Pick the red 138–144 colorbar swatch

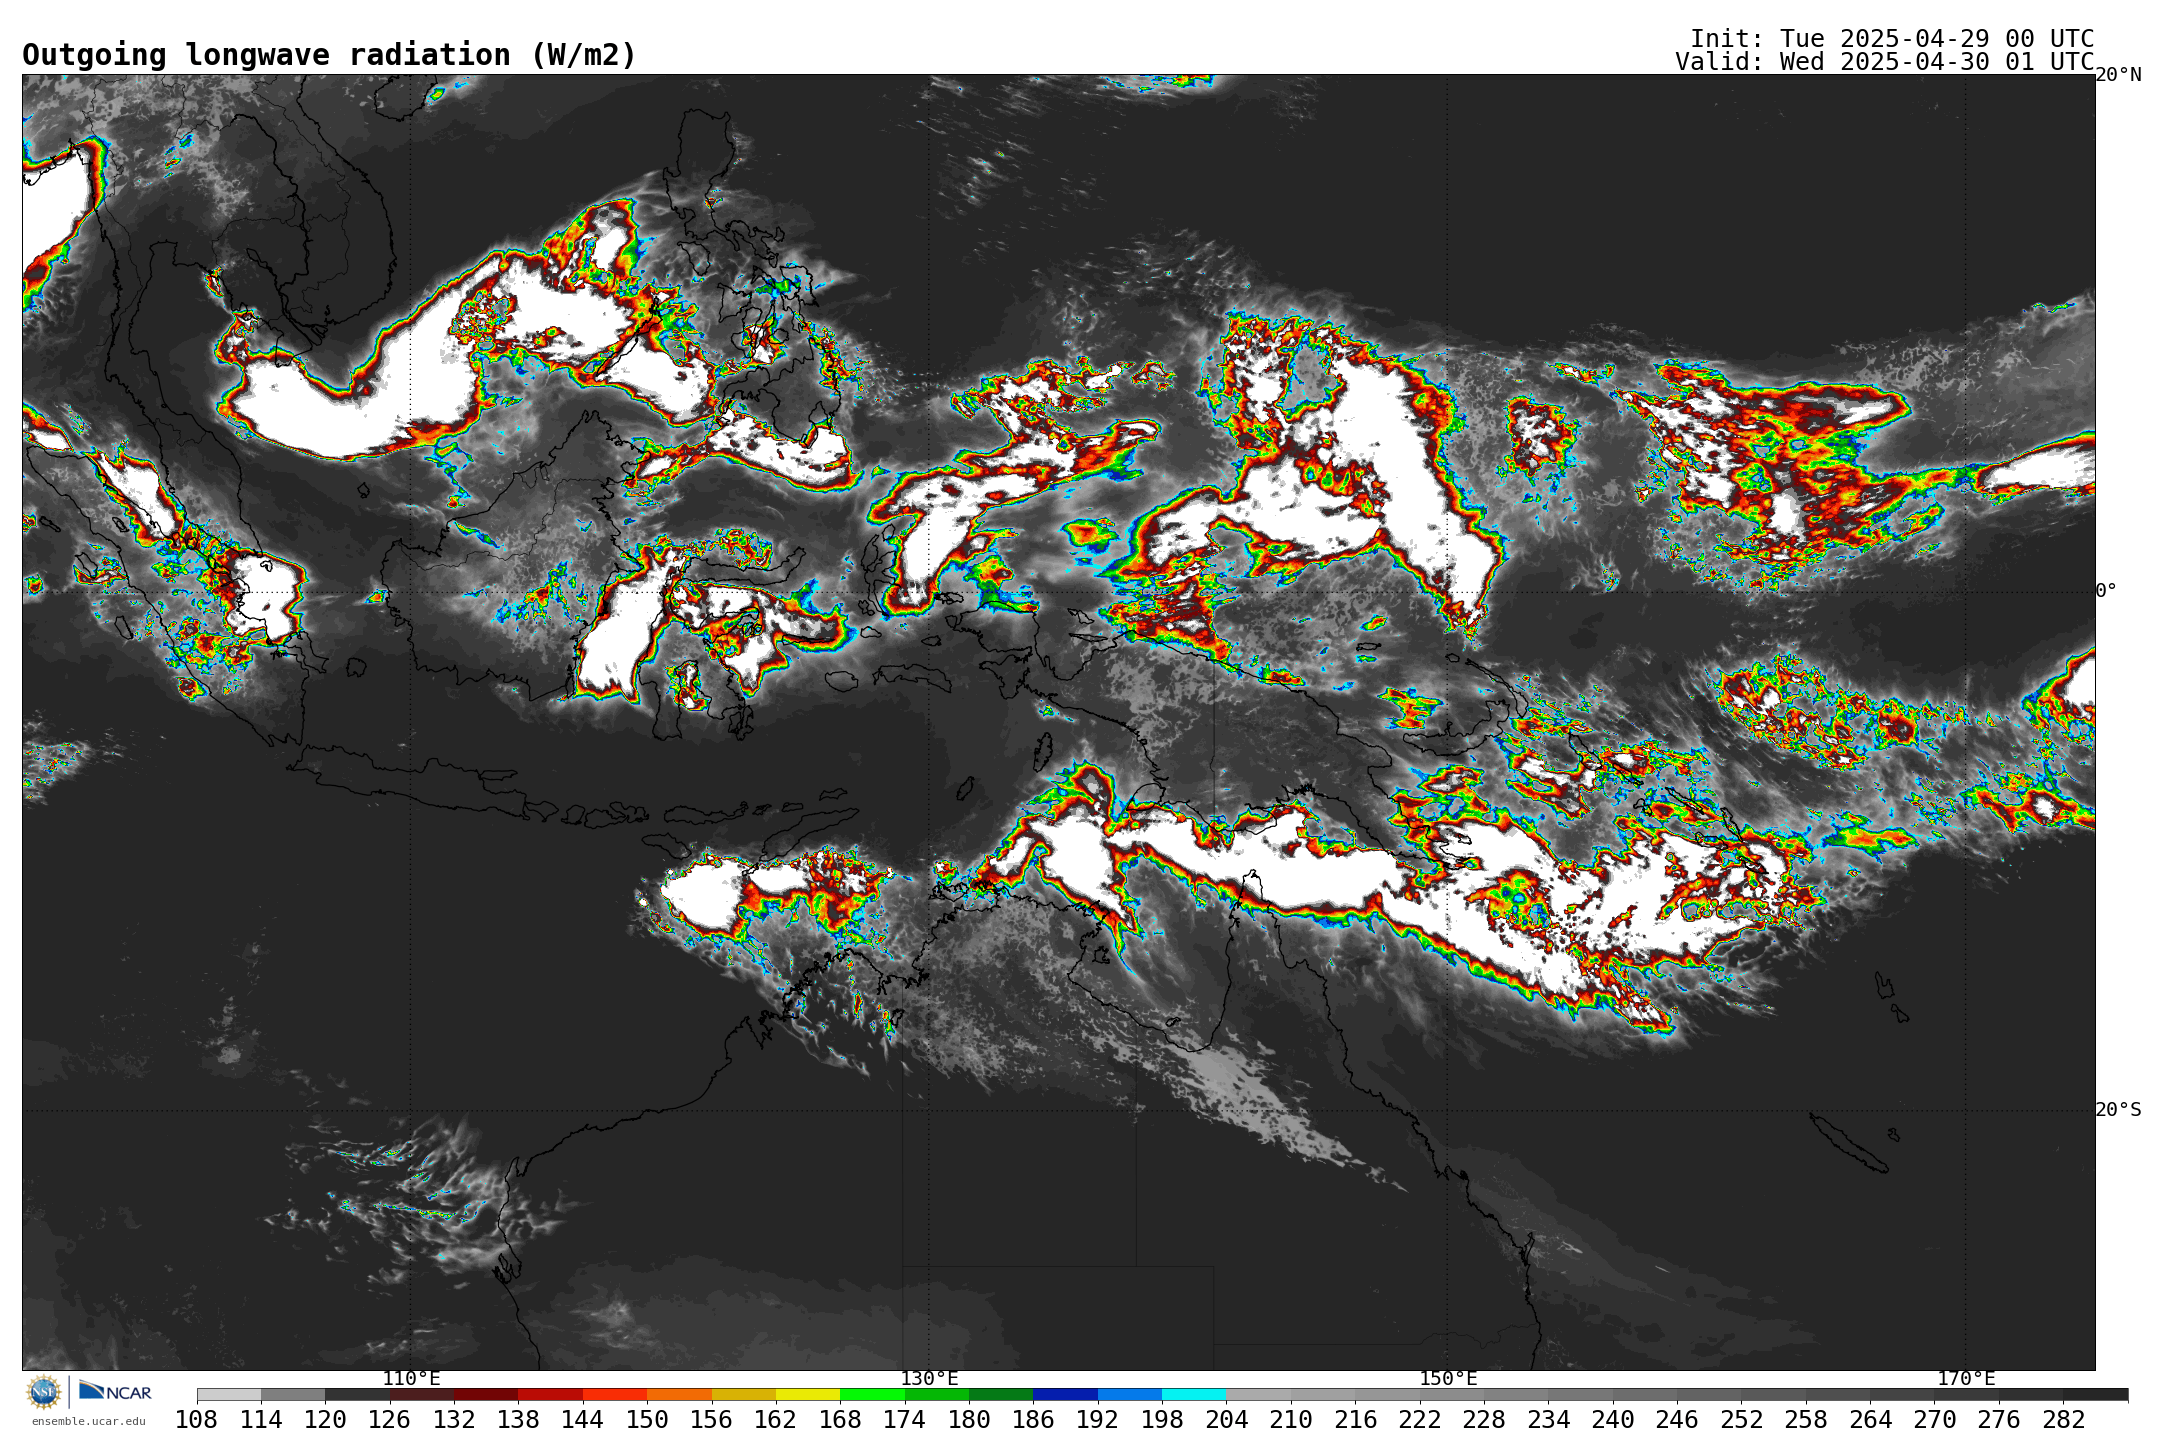point(551,1394)
